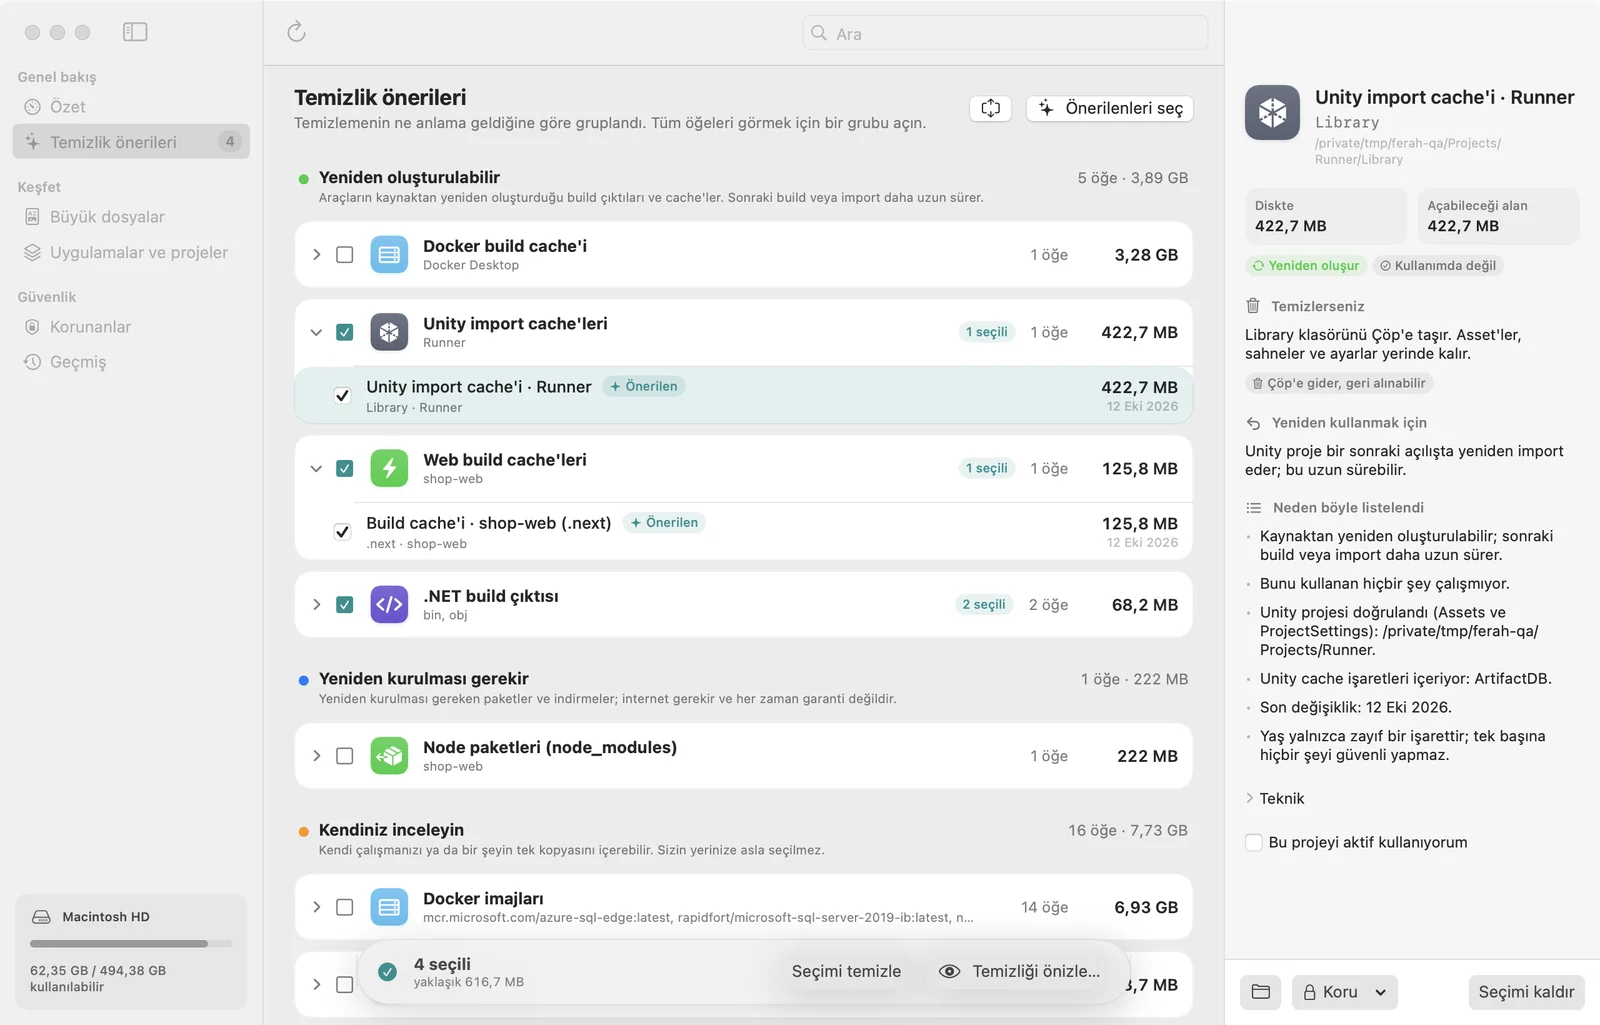
Task: Check the Docker build cache'i checkbox
Action: click(x=345, y=255)
